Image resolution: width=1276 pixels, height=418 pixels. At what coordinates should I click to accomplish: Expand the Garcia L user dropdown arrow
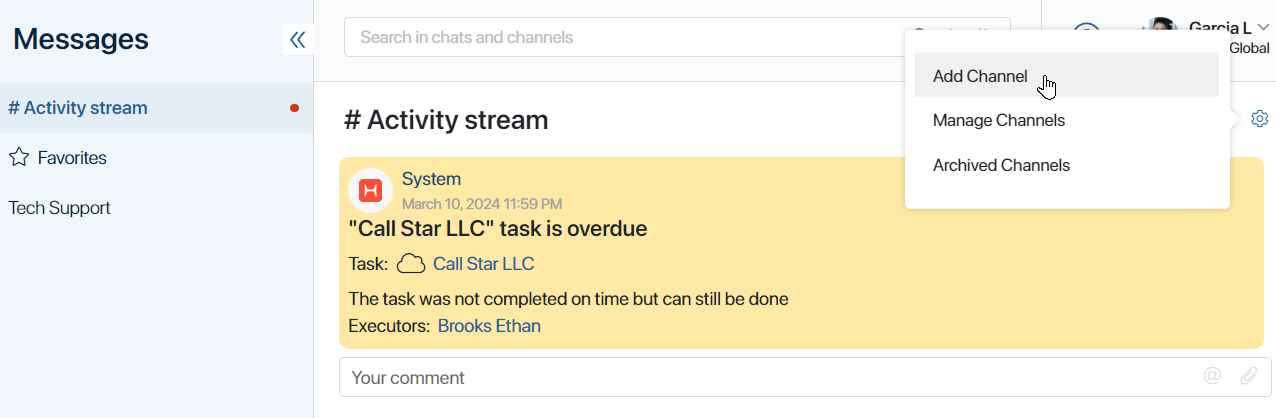coord(1263,28)
